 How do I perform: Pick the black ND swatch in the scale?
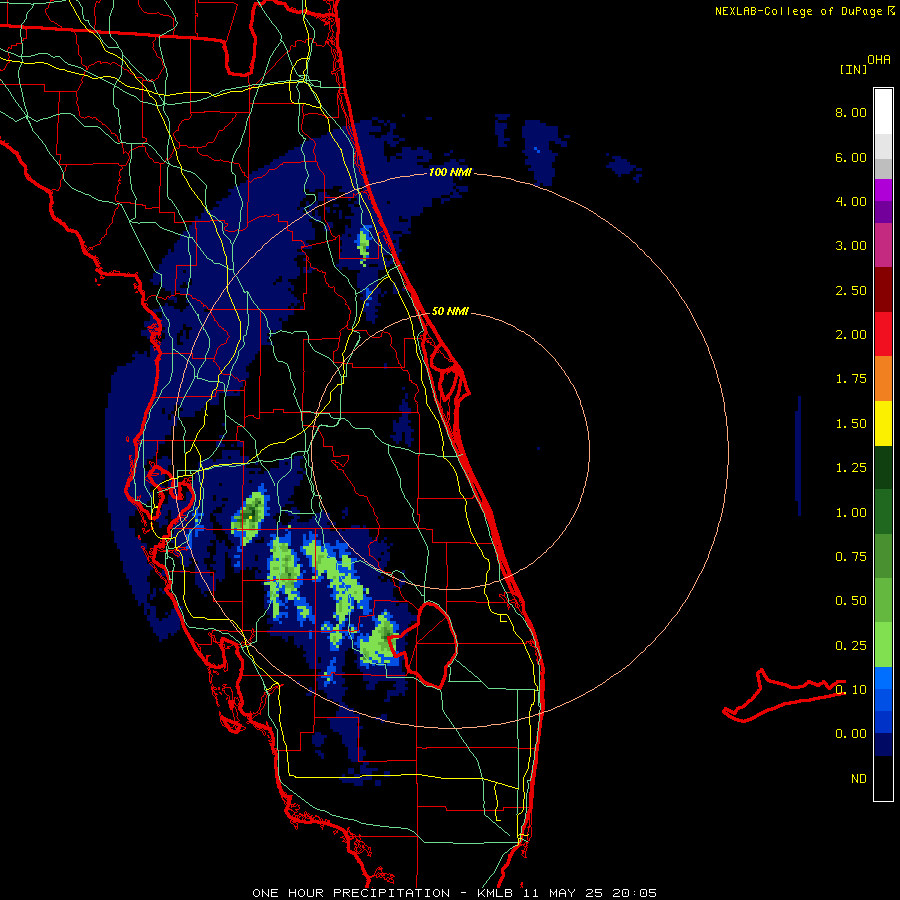pyautogui.click(x=883, y=778)
